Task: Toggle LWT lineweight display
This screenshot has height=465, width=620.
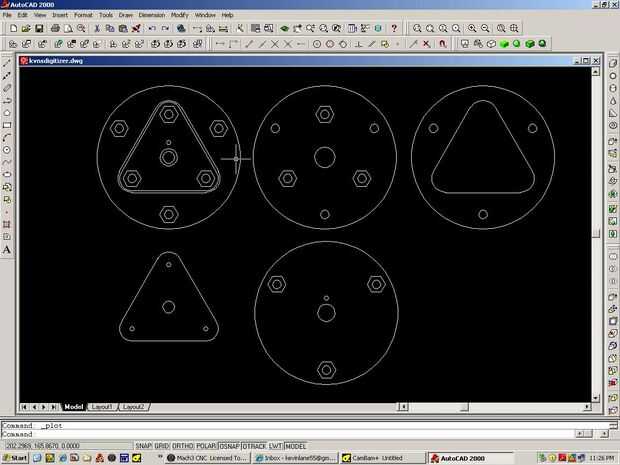Action: (x=276, y=446)
